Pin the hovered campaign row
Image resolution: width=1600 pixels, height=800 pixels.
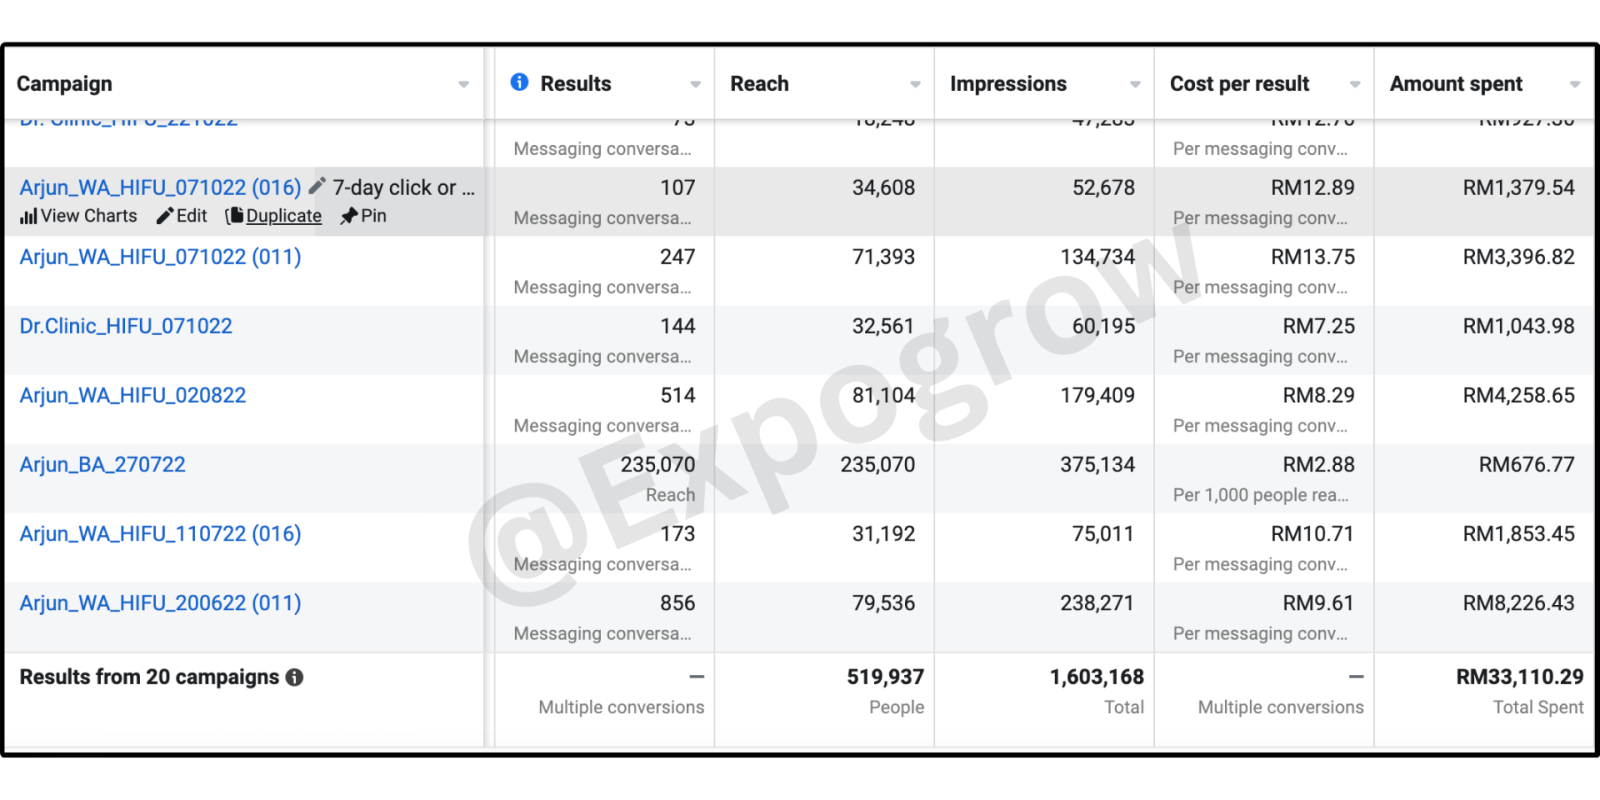coord(363,216)
